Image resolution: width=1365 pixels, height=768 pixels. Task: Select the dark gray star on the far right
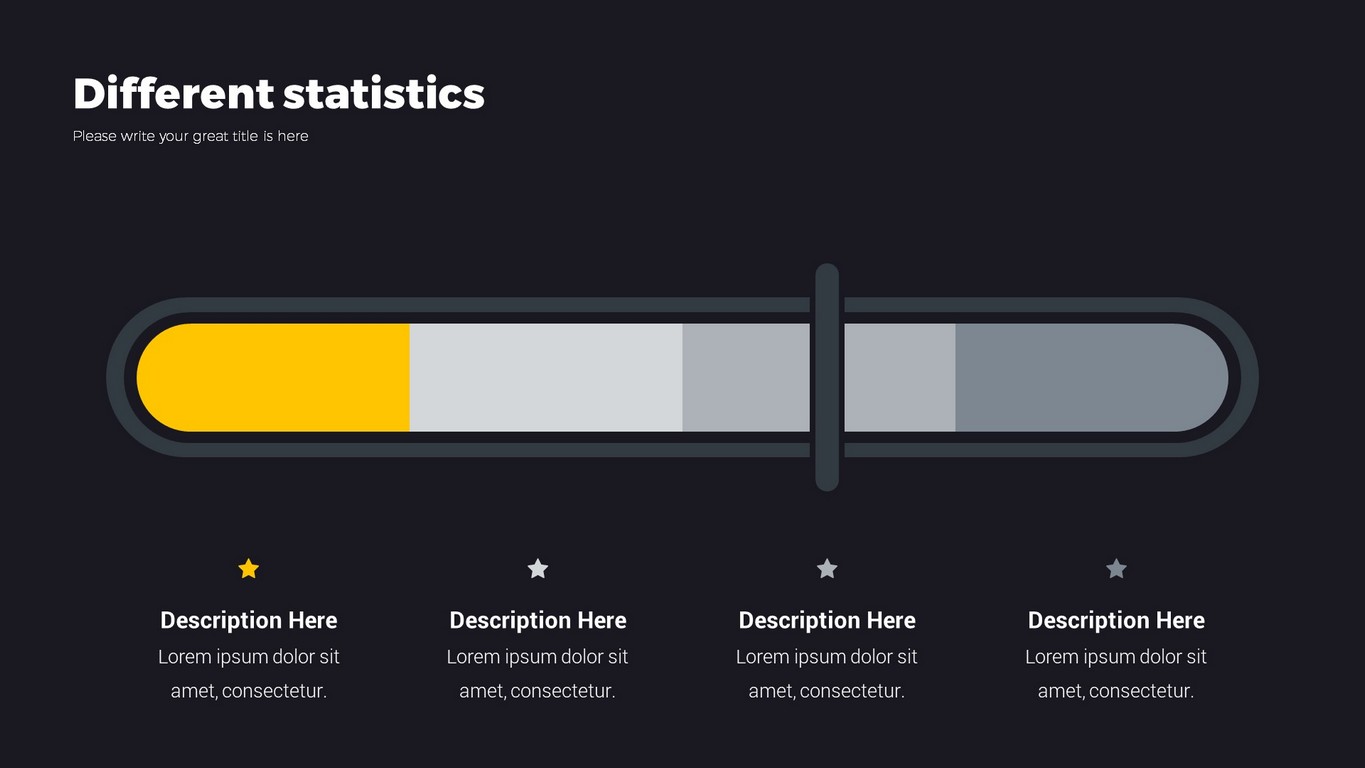coord(1116,569)
